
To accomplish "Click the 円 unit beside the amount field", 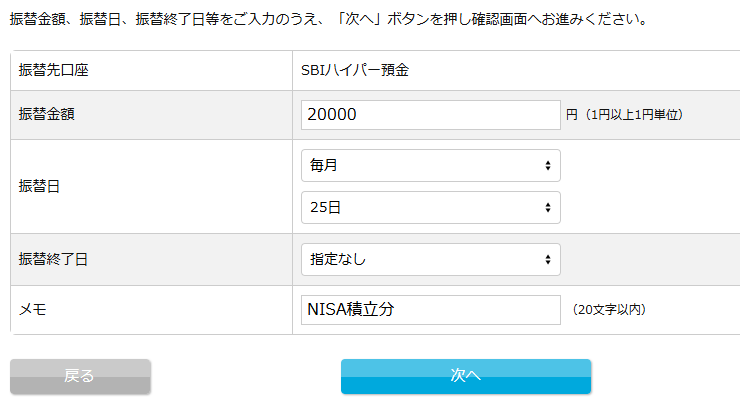I will click(x=572, y=115).
